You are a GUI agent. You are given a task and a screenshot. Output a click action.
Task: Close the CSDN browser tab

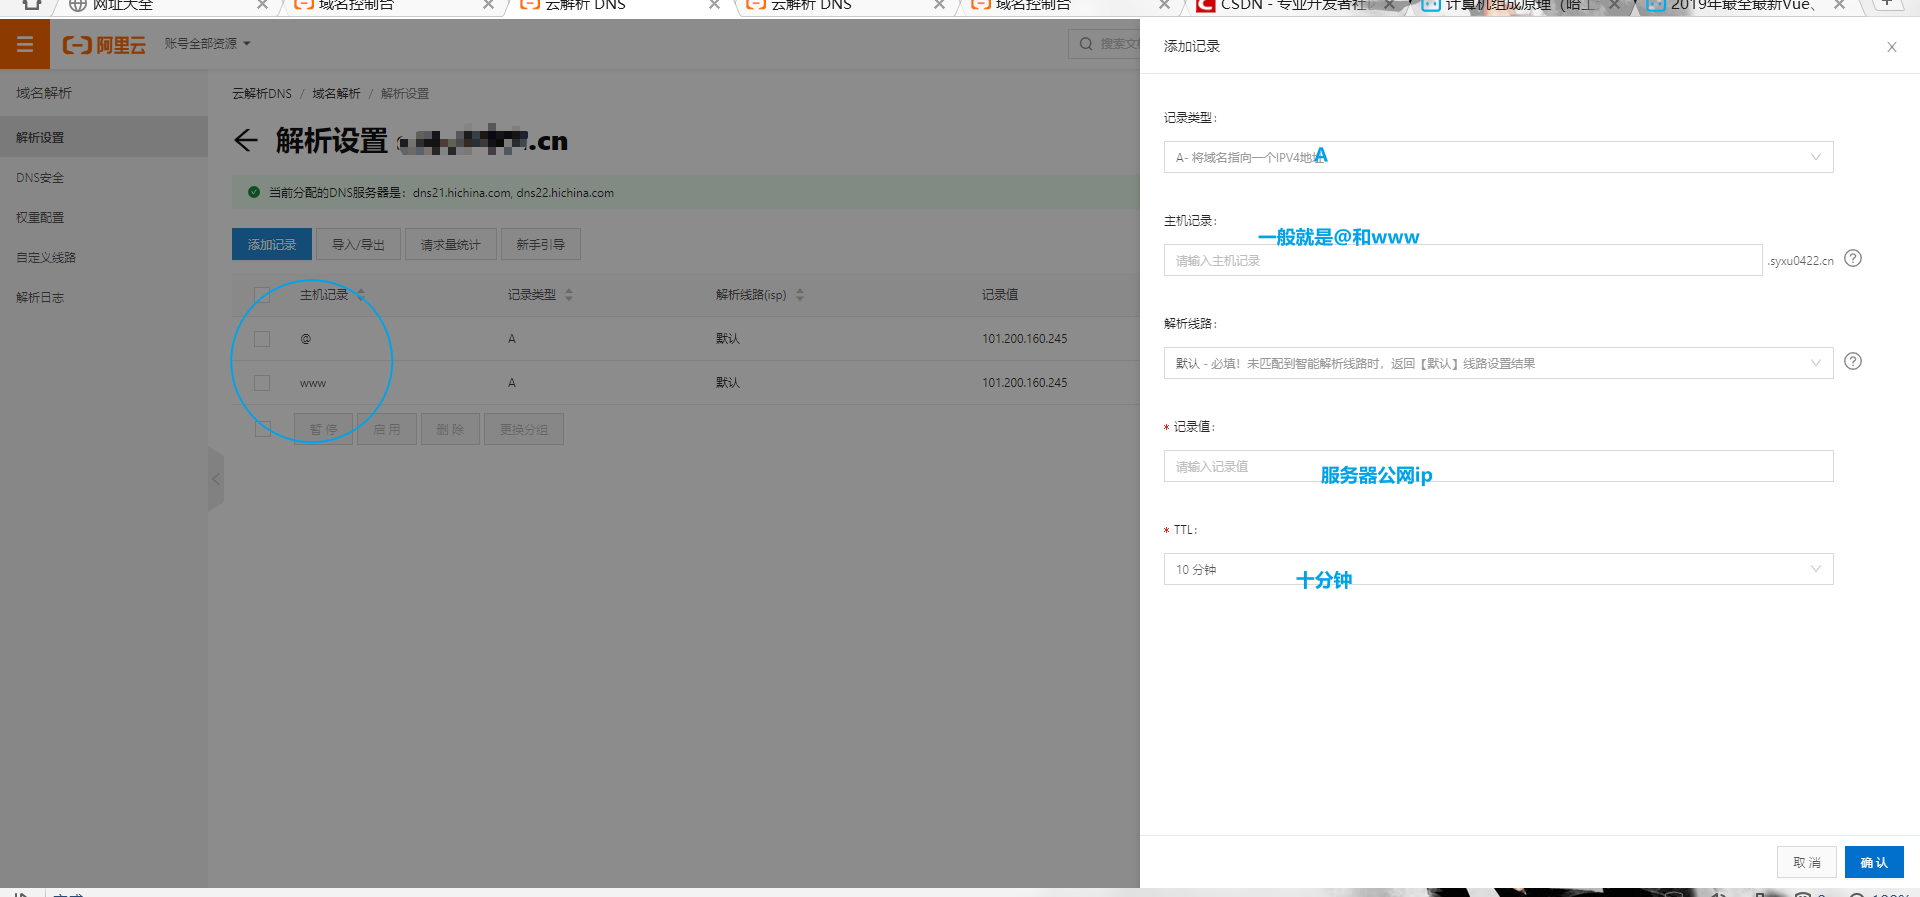coord(1389,5)
